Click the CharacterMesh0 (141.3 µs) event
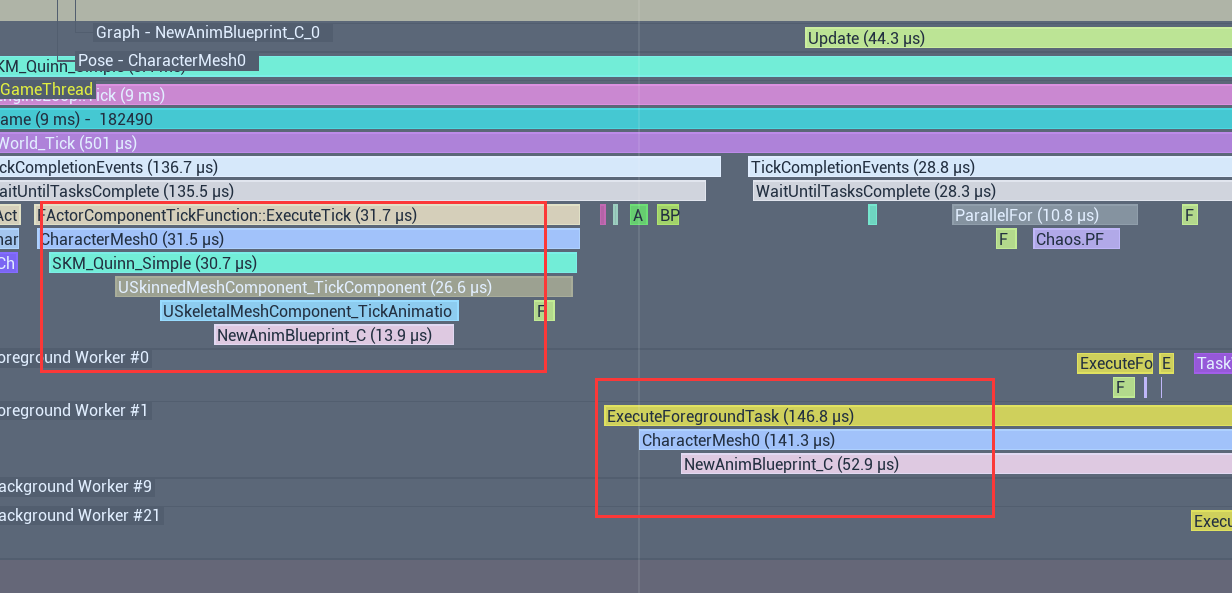The height and width of the screenshot is (593, 1232). pyautogui.click(x=935, y=440)
